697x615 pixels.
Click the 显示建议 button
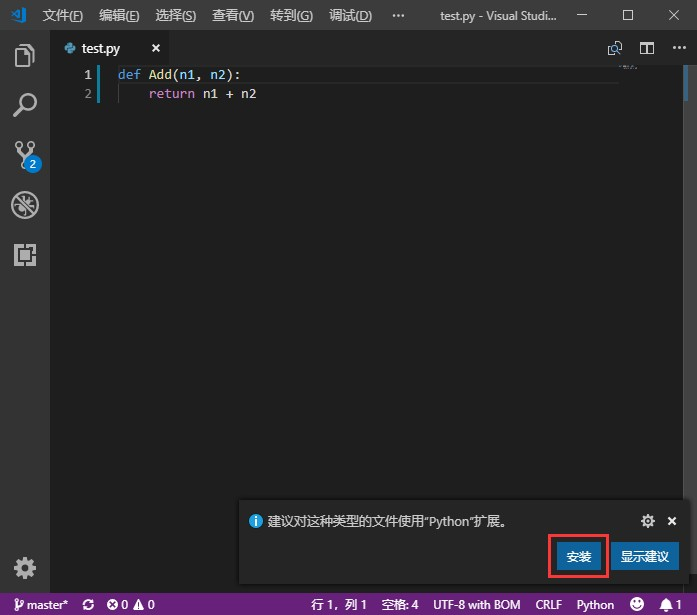coord(645,556)
